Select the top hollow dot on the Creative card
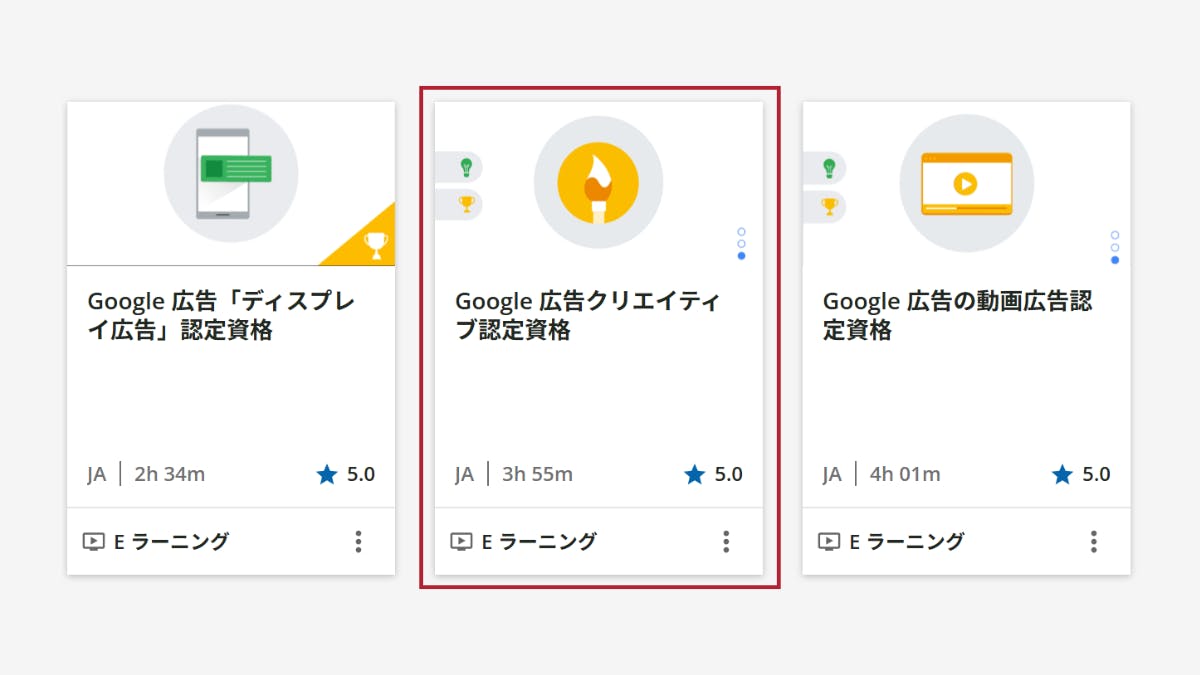Image resolution: width=1200 pixels, height=675 pixels. [741, 232]
